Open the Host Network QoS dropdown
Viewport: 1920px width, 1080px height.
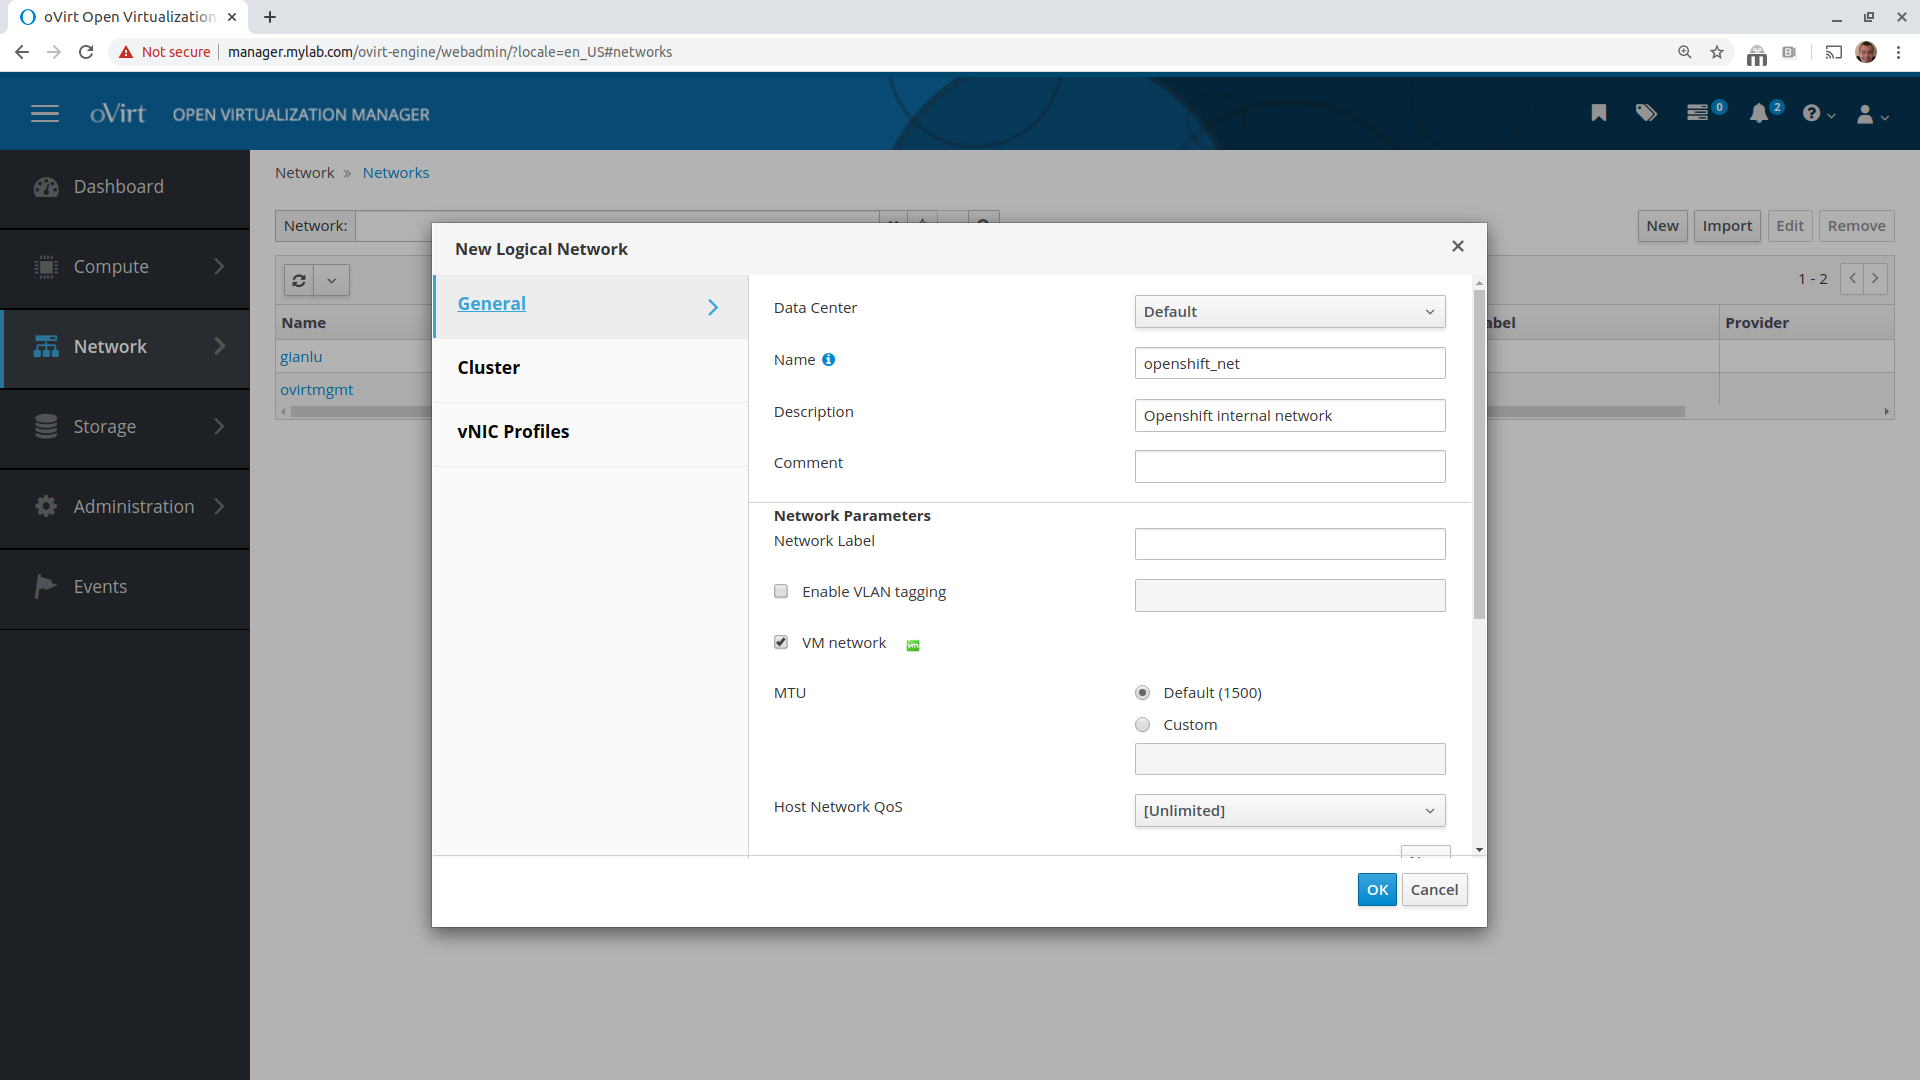click(1290, 811)
